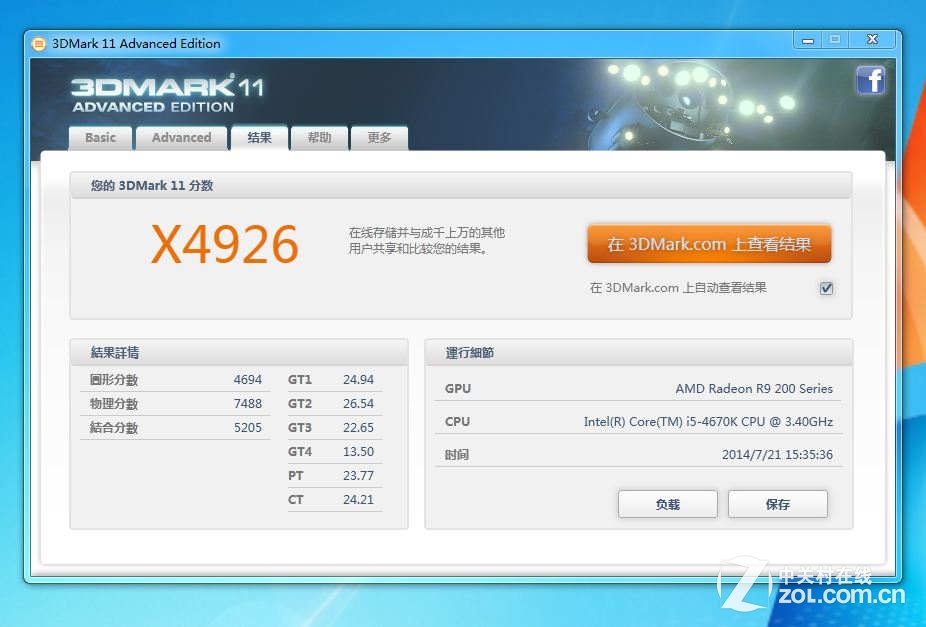Click the CT 24.21 row
Screen dimensions: 926x627
click(334, 499)
